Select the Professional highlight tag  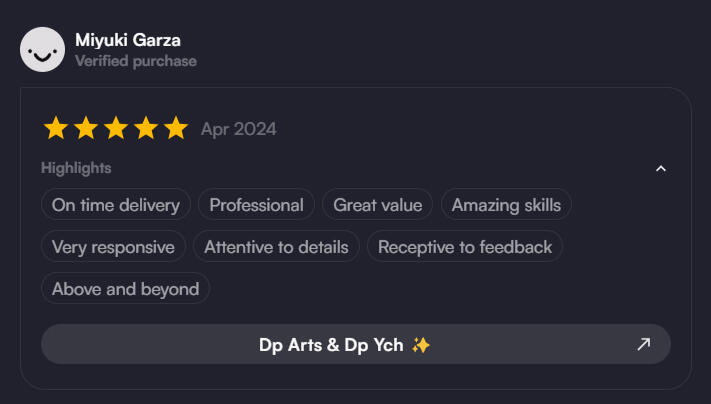[x=256, y=205]
